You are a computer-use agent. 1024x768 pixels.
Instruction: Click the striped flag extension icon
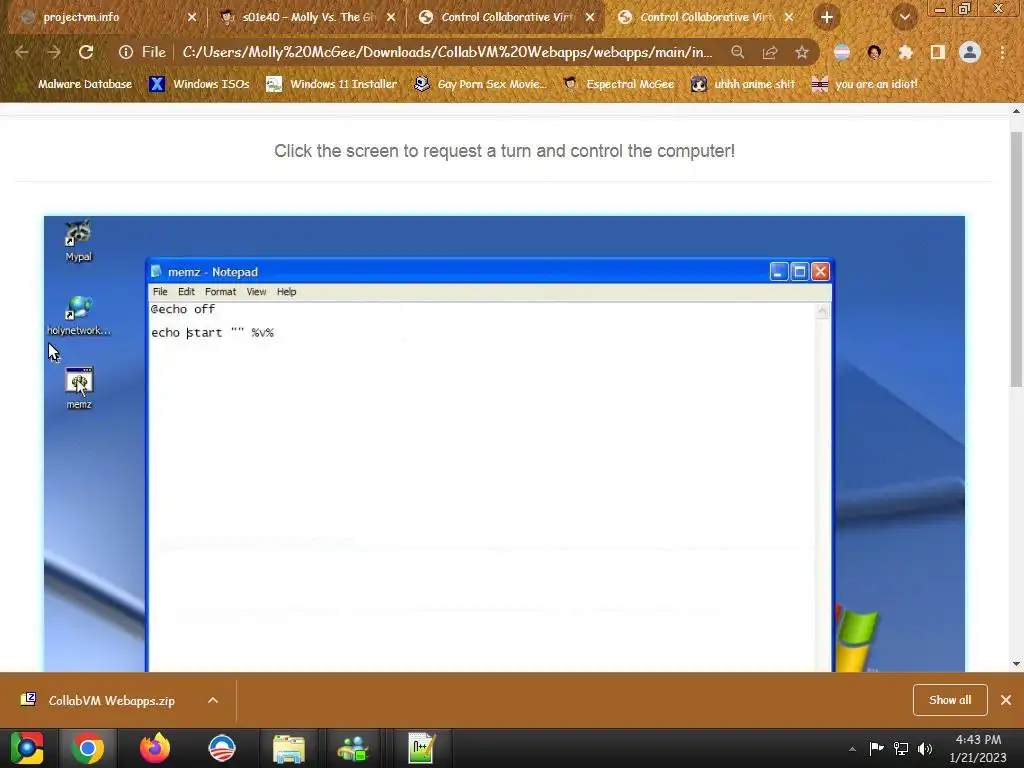(x=842, y=52)
